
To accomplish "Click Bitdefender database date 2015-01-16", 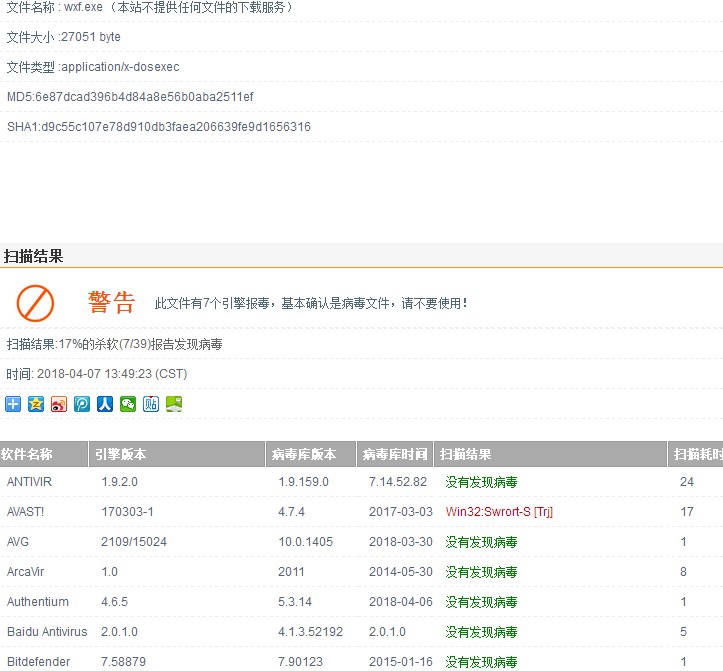I will click(x=401, y=662).
